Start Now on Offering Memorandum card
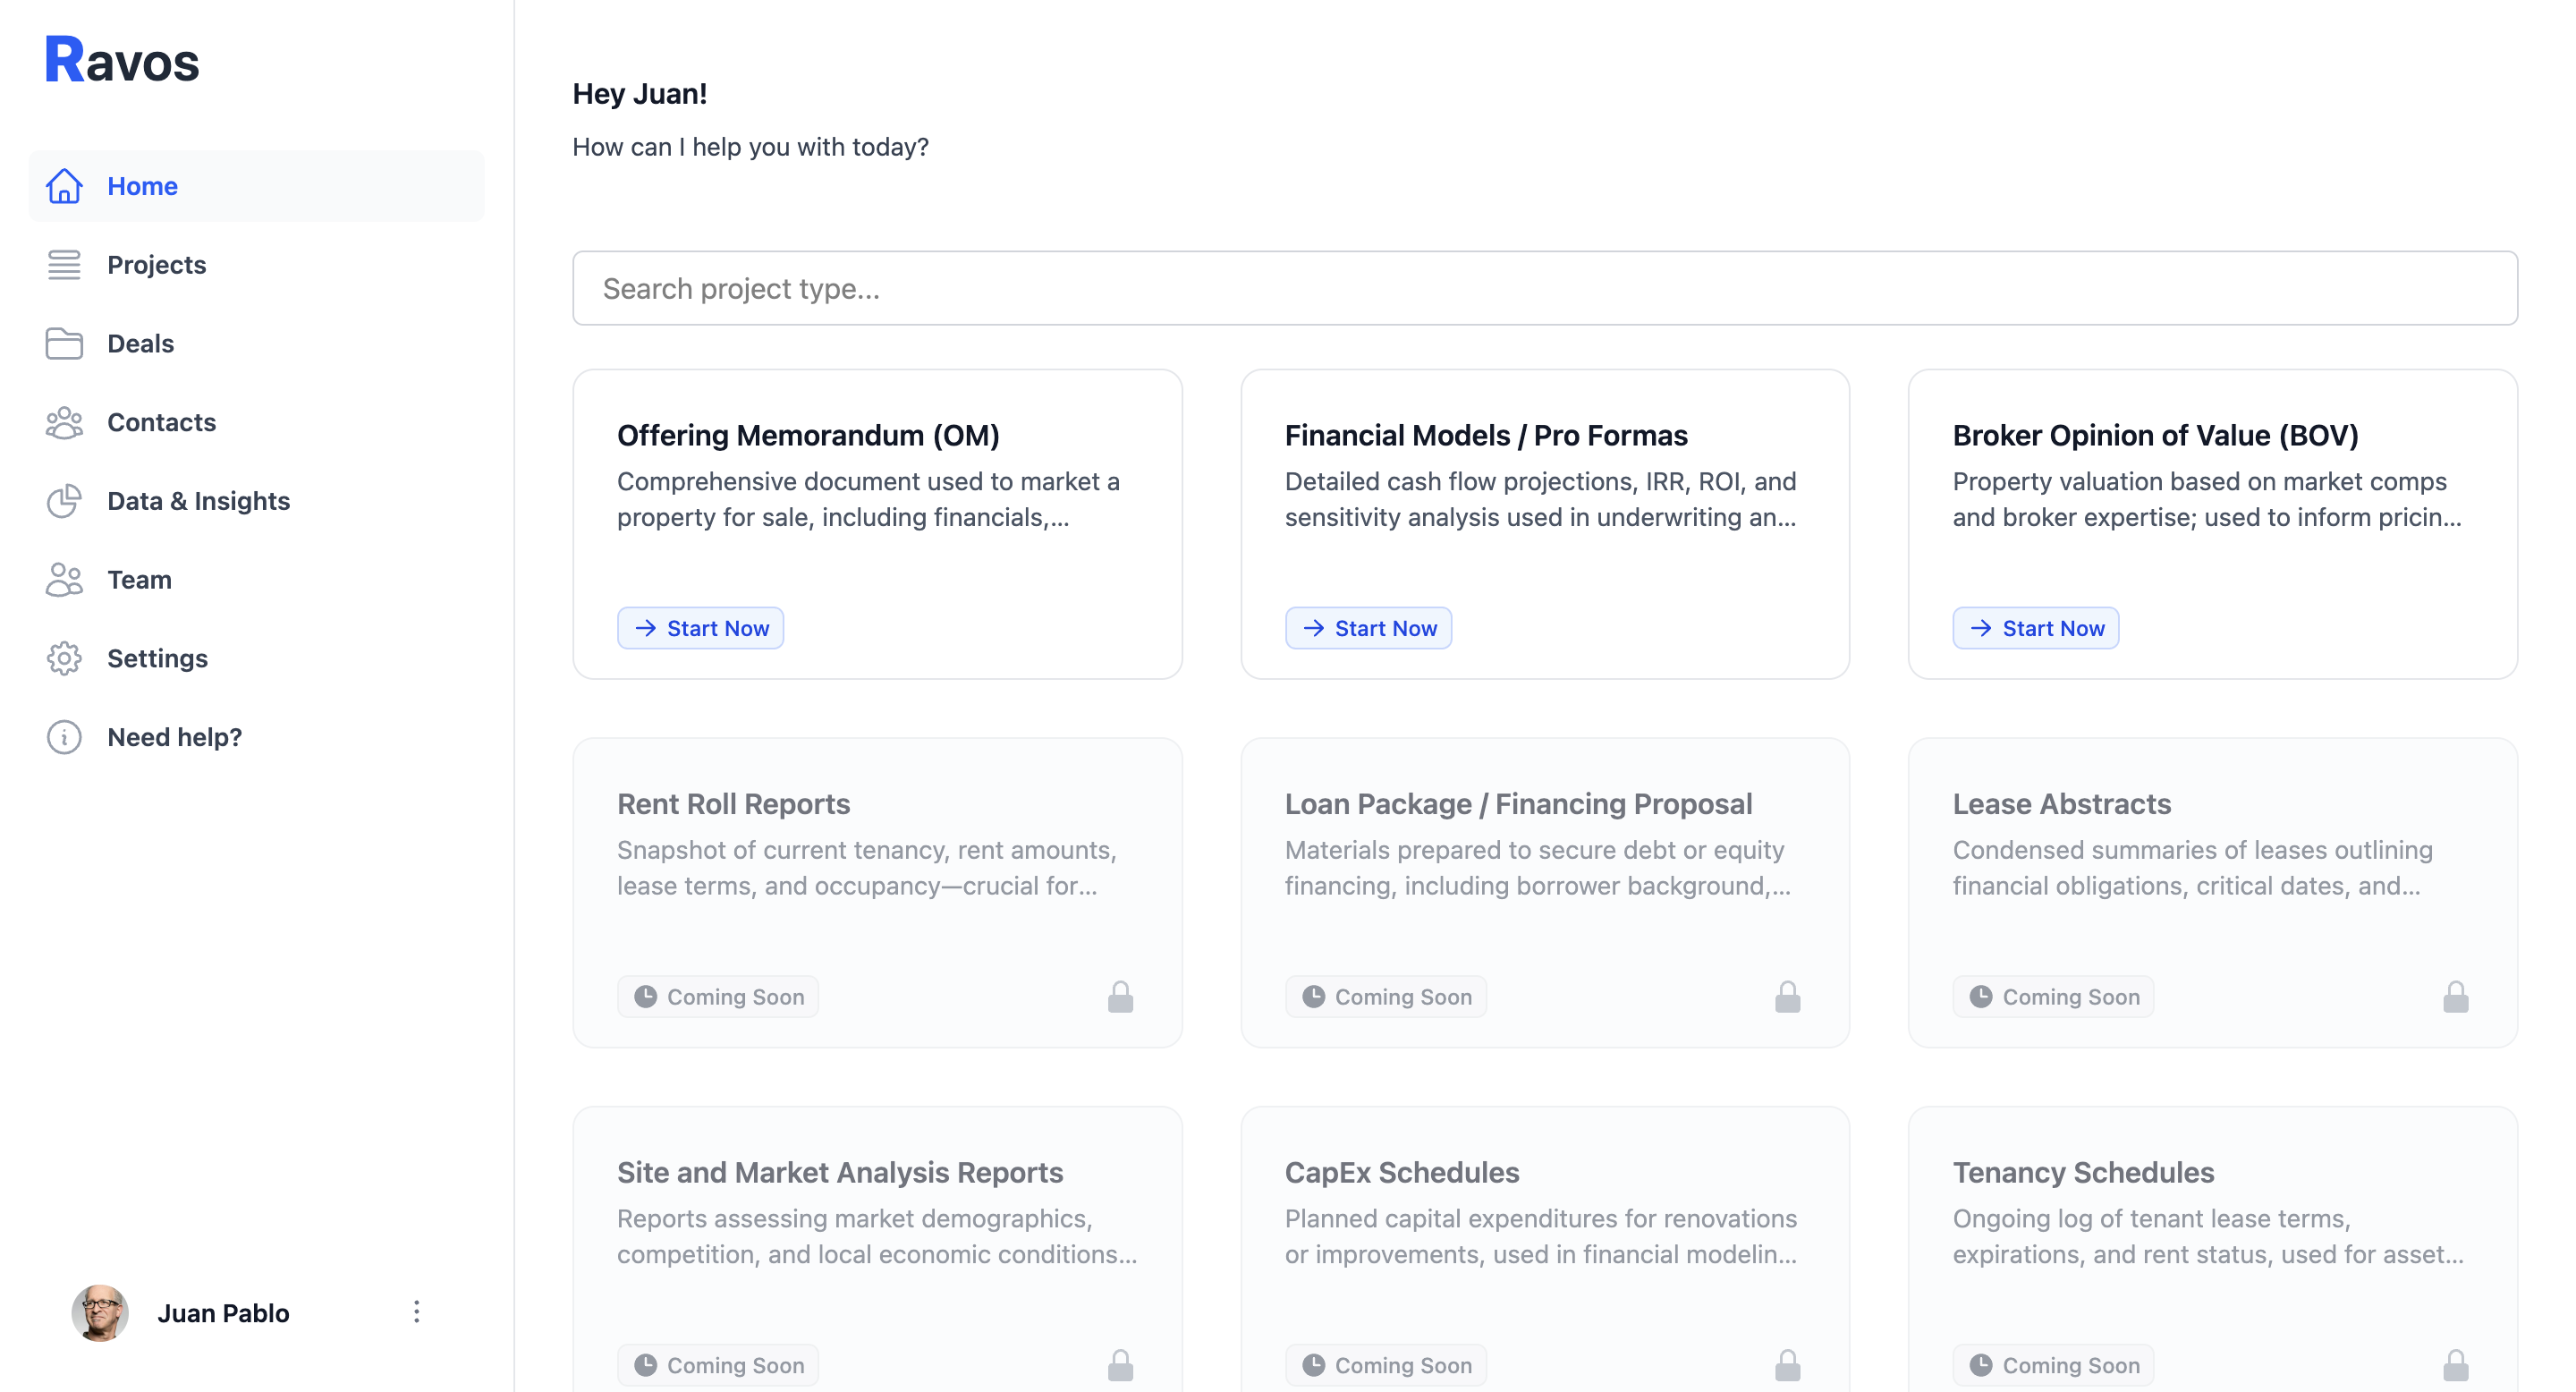The width and height of the screenshot is (2576, 1392). coord(700,628)
